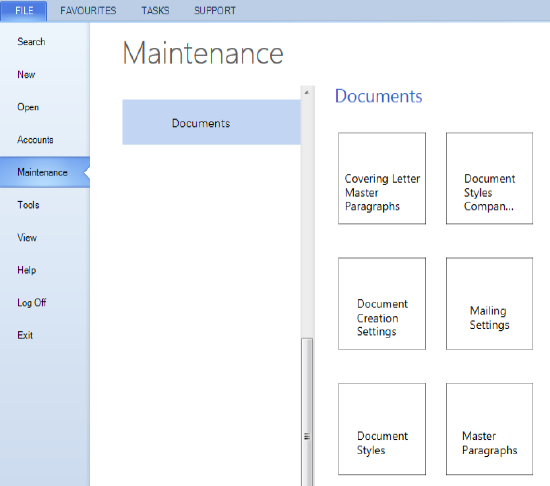The height and width of the screenshot is (486, 550).
Task: Open the Tools menu item
Action: (x=45, y=205)
